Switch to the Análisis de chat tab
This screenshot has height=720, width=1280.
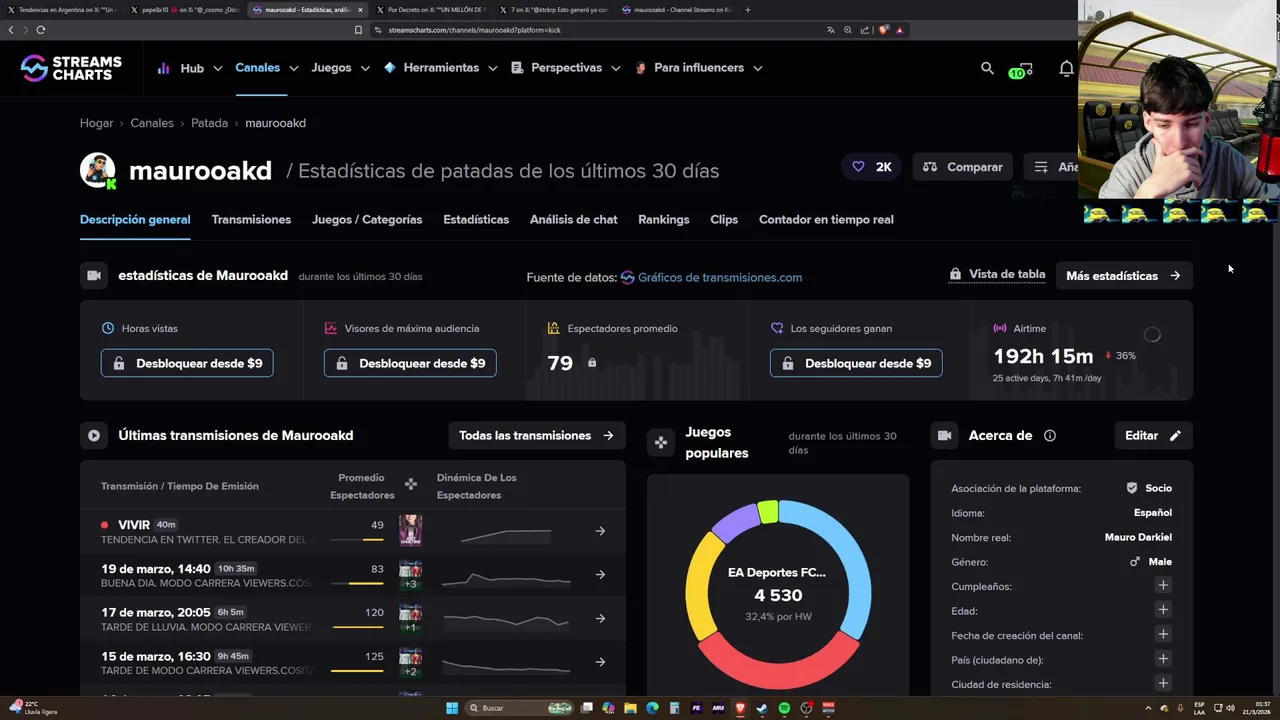(x=574, y=220)
